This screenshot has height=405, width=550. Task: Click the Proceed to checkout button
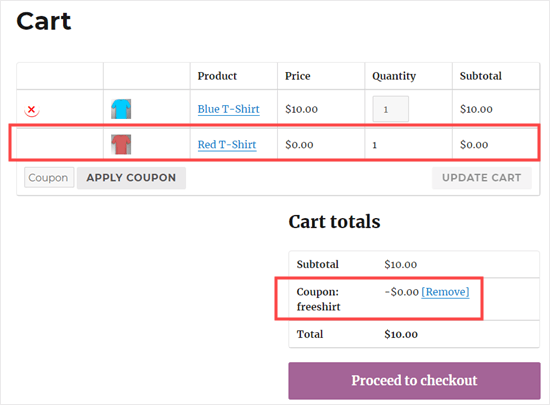point(414,380)
